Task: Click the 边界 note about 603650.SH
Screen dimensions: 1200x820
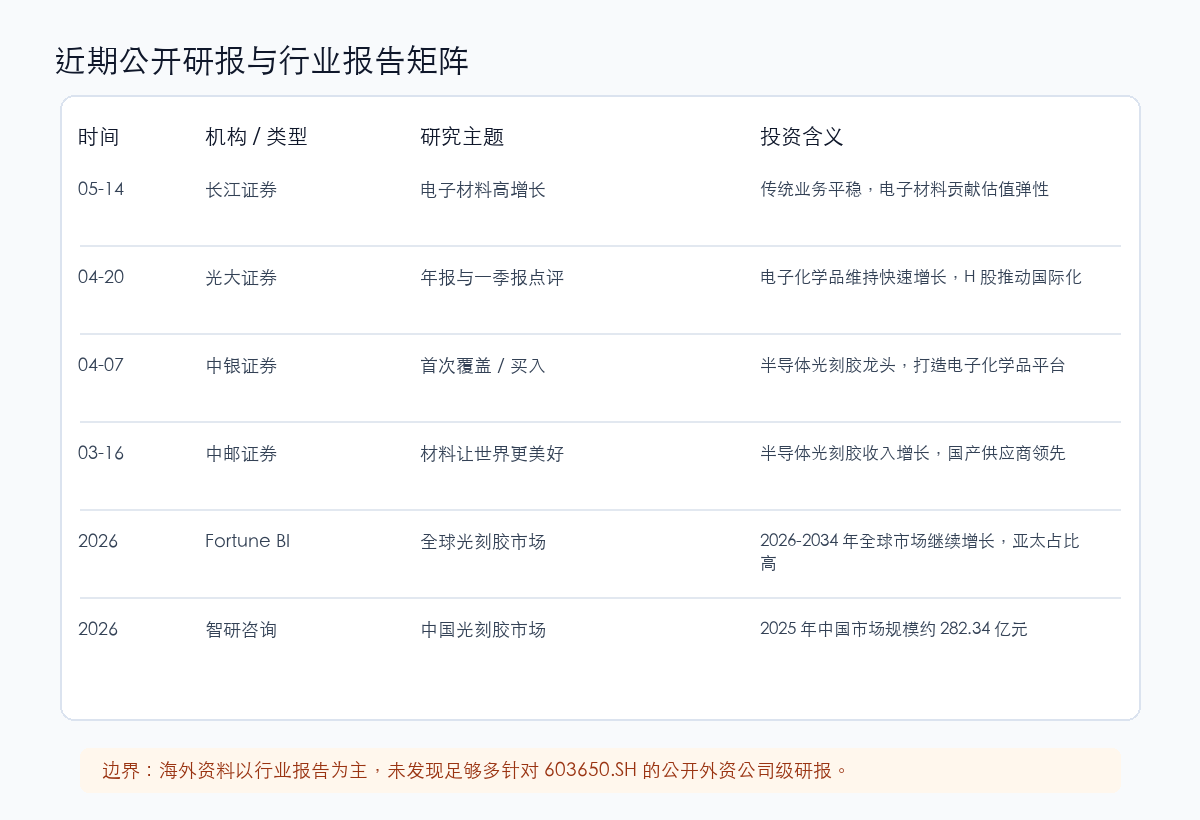Action: (x=600, y=771)
